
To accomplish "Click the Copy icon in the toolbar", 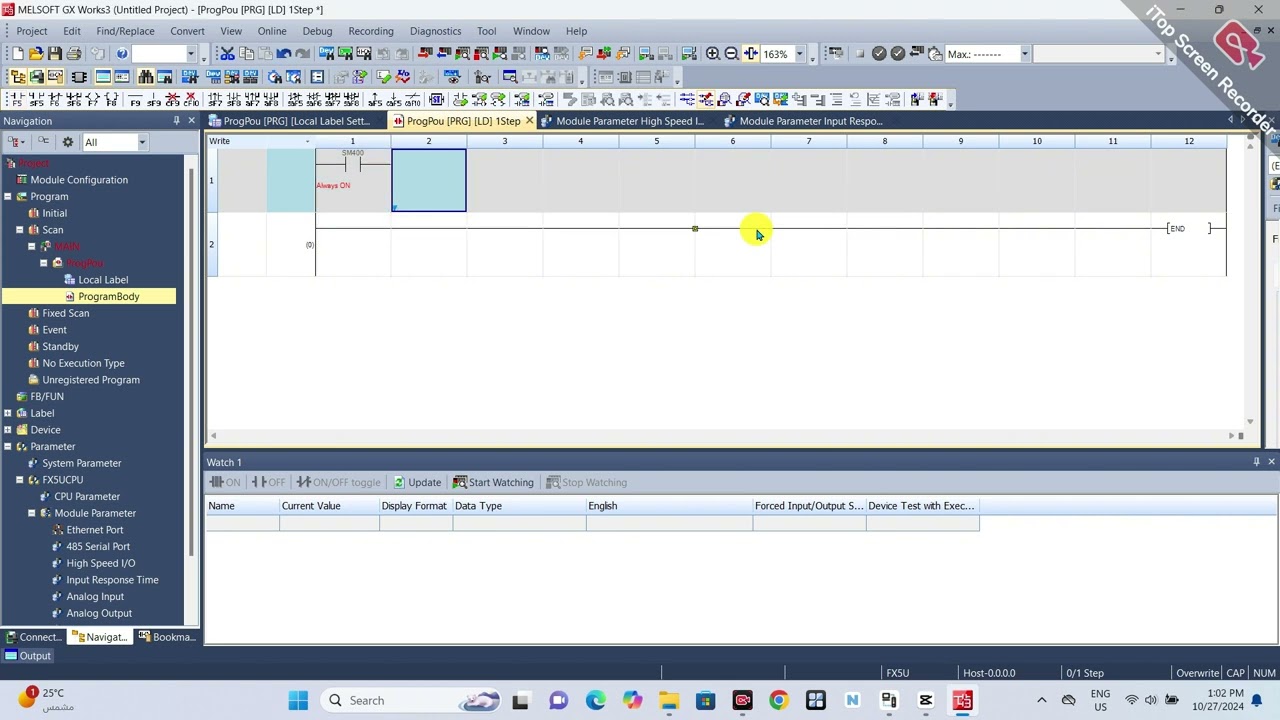I will 246,54.
